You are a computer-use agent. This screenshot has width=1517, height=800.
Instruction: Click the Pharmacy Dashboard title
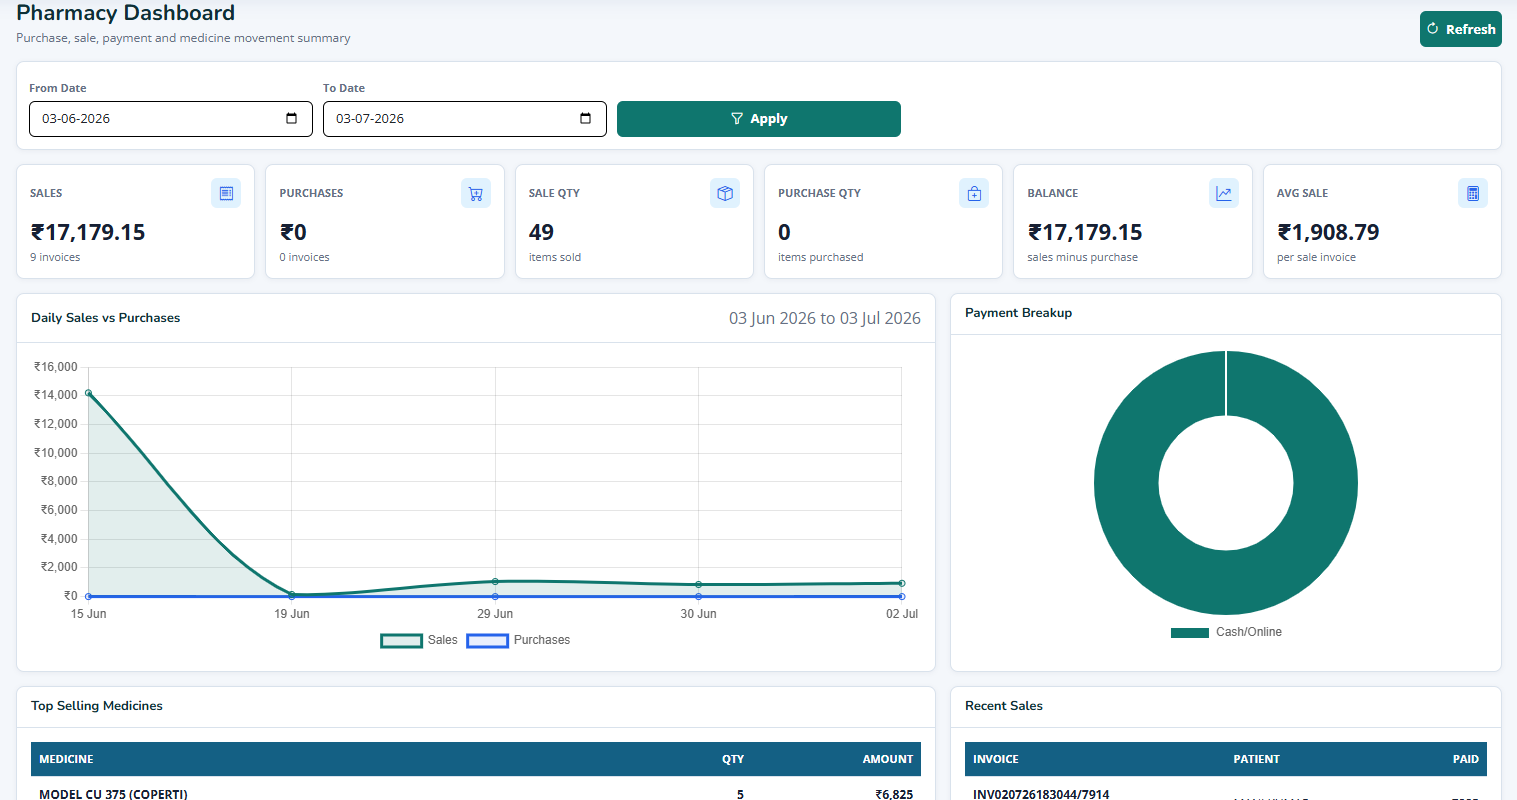126,13
